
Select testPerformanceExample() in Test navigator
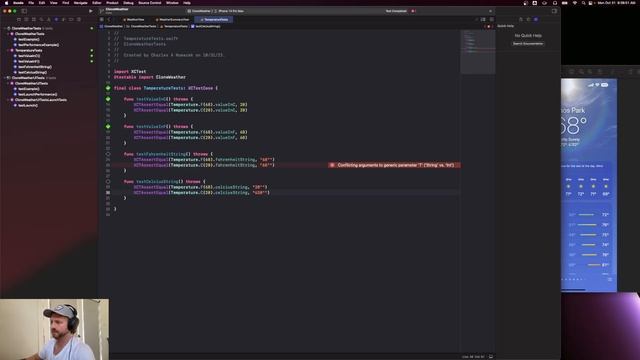(x=38, y=45)
